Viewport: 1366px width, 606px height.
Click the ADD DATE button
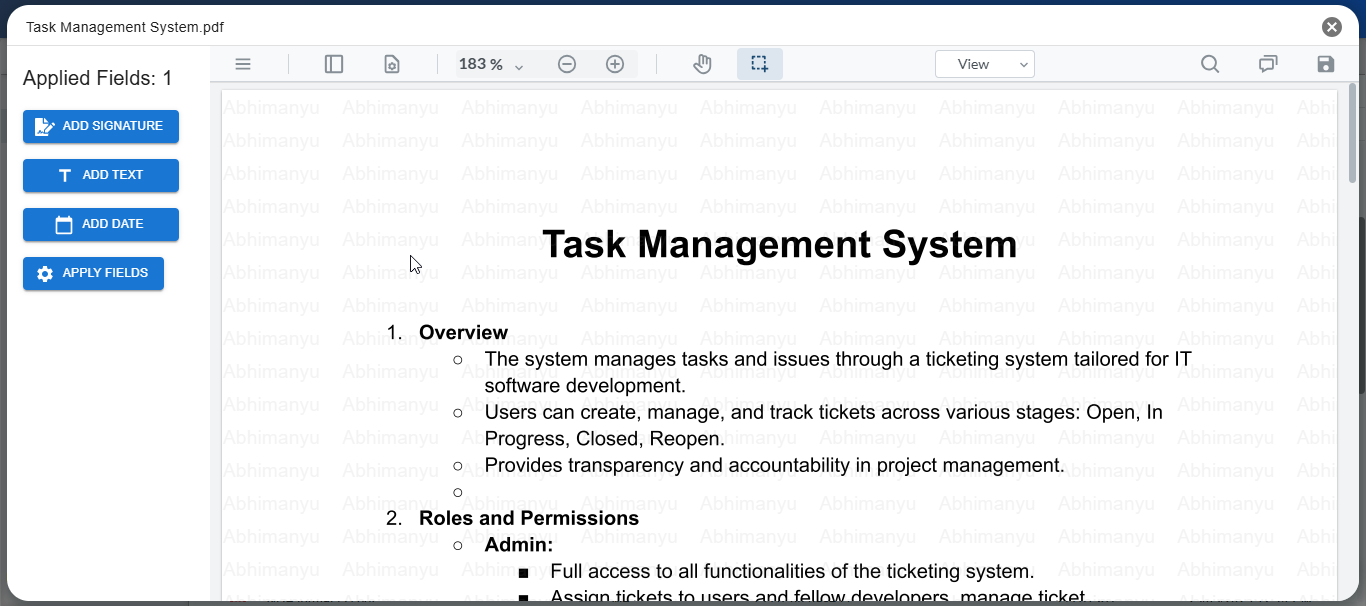click(x=101, y=224)
